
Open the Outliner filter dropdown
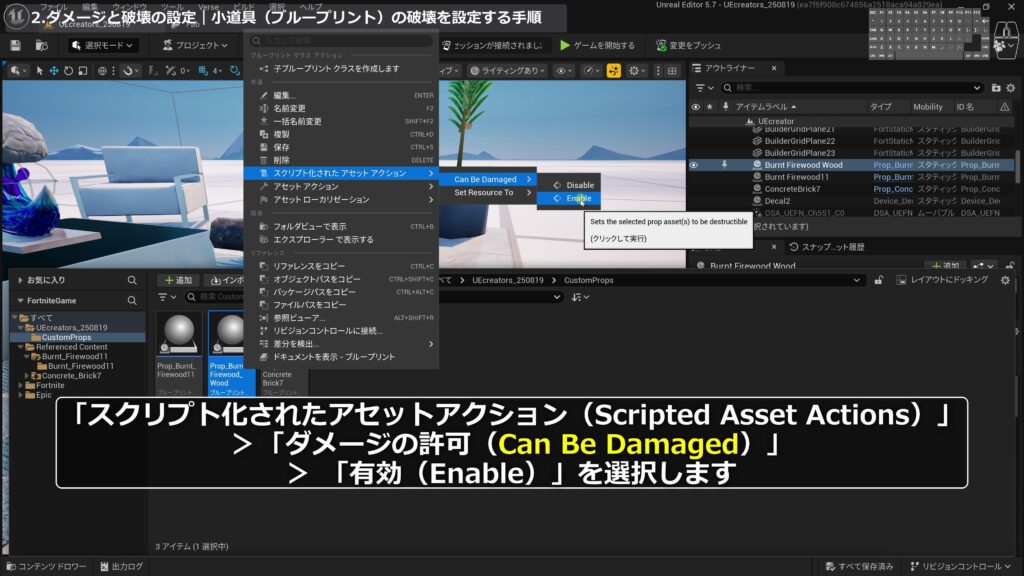pyautogui.click(x=704, y=88)
